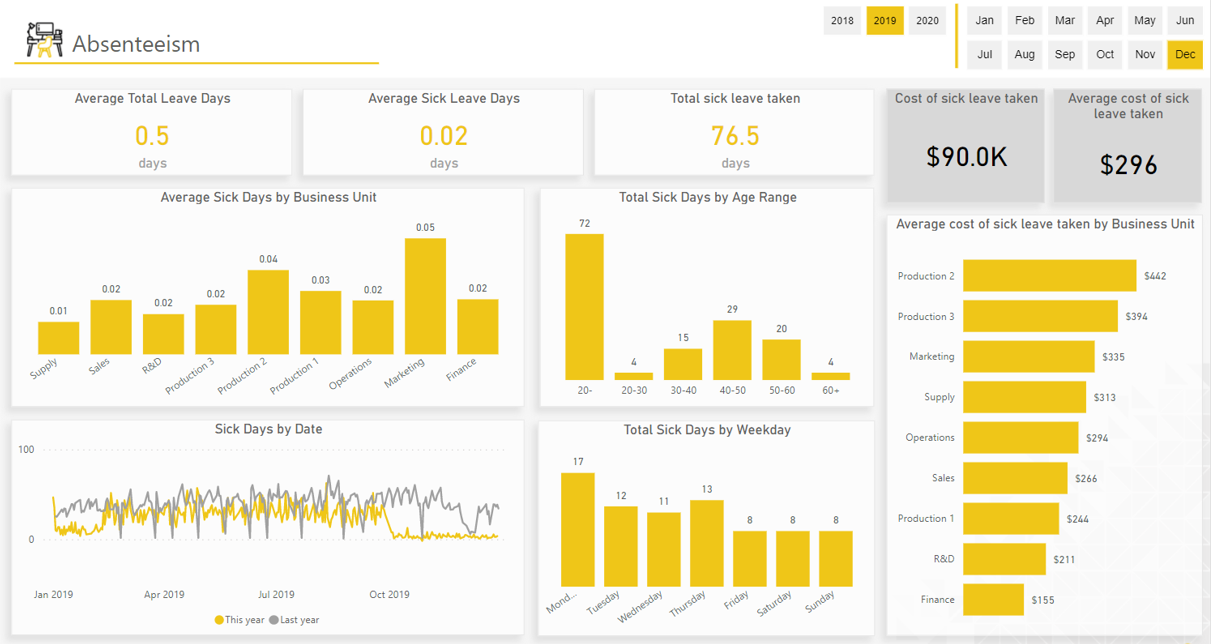This screenshot has height=644, width=1211.
Task: Click the Thursday bar in weekday chart
Action: coord(707,543)
